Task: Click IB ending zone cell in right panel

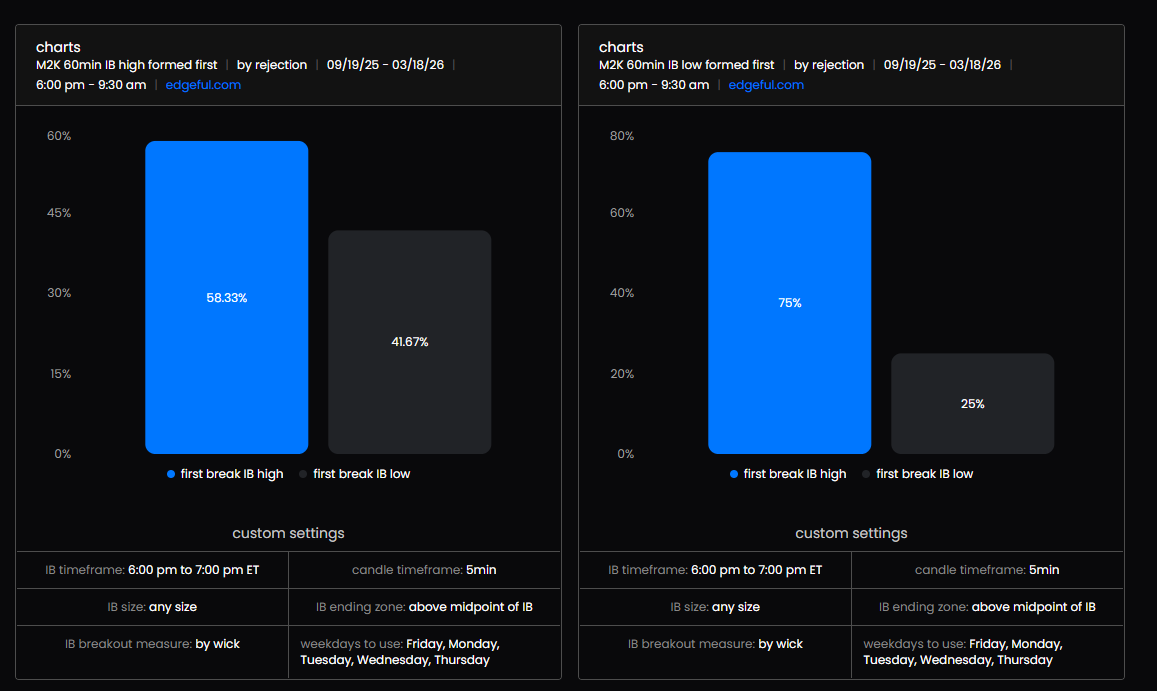Action: [x=987, y=607]
